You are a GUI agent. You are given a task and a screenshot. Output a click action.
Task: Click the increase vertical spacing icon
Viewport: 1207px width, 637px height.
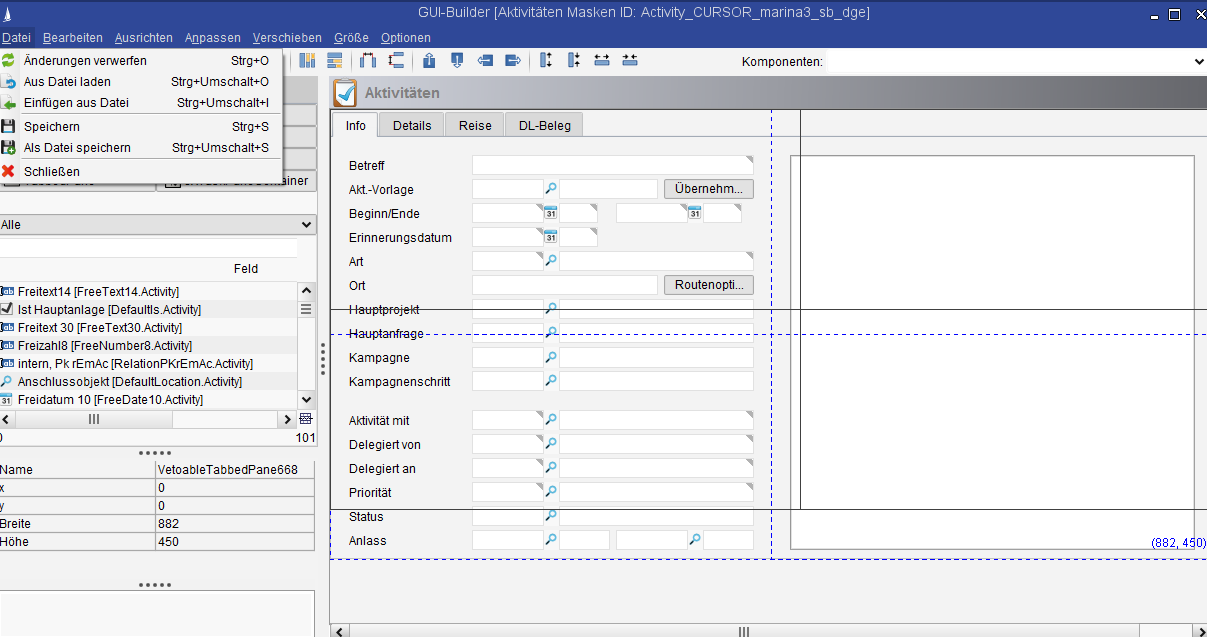[546, 60]
